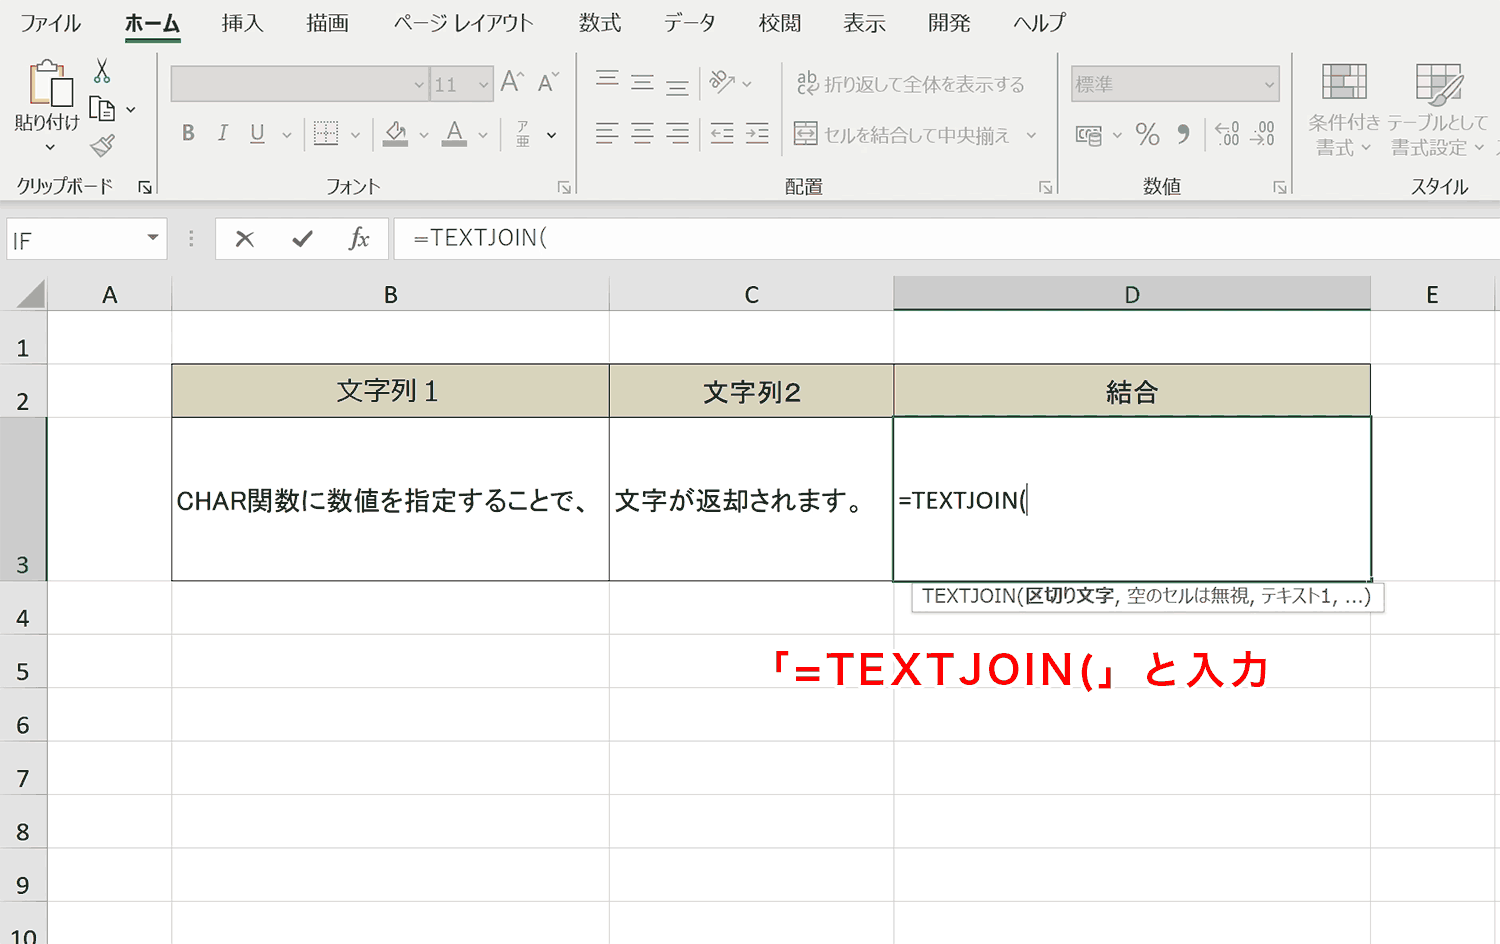Confirm the formula with the check mark
The width and height of the screenshot is (1500, 944).
302,239
